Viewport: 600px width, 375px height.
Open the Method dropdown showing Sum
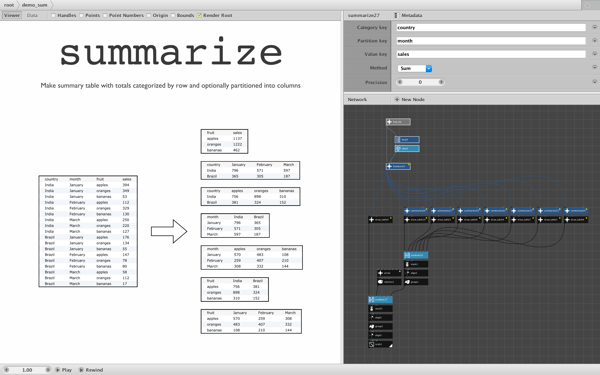415,68
